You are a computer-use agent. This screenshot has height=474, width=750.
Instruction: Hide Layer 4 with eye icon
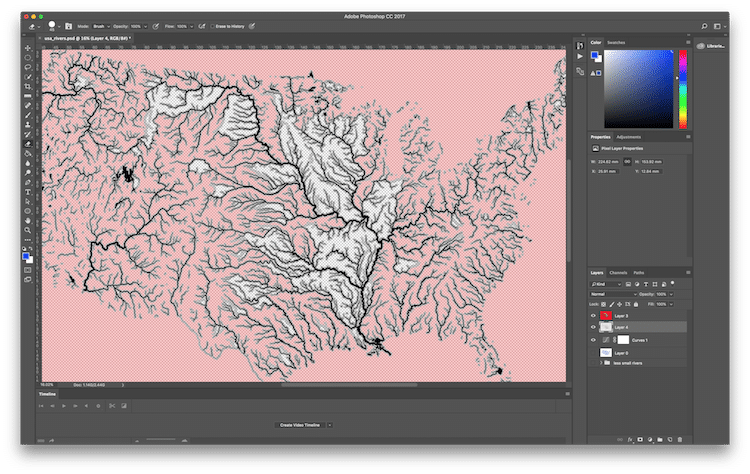pos(593,327)
